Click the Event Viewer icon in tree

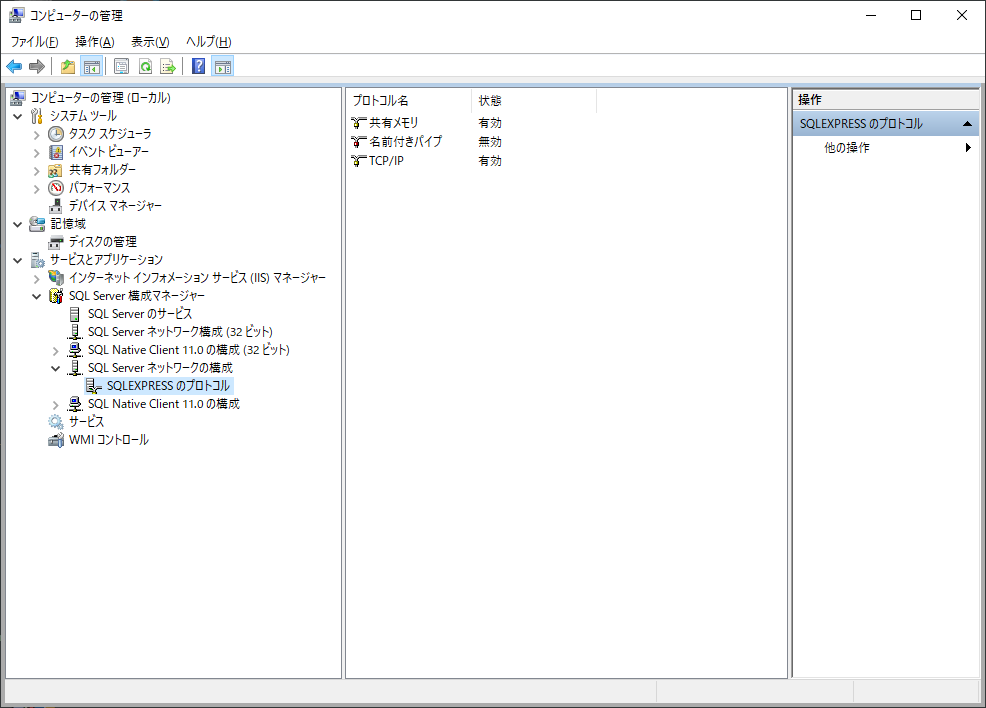pyautogui.click(x=56, y=152)
